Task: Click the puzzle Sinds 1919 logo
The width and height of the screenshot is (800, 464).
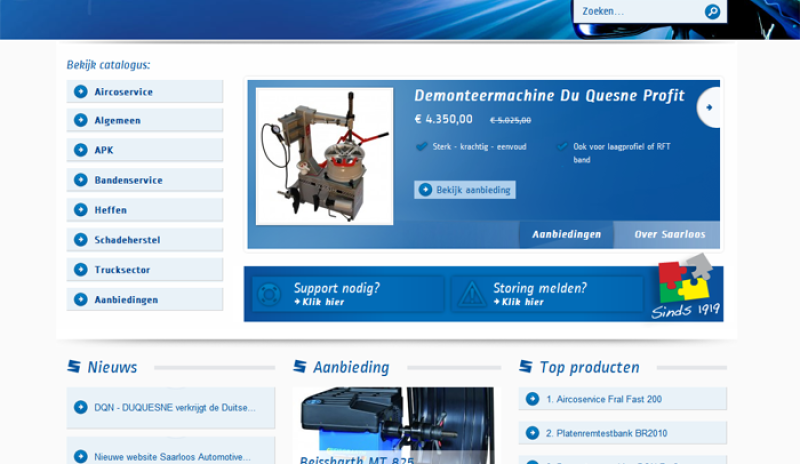Action: (685, 289)
